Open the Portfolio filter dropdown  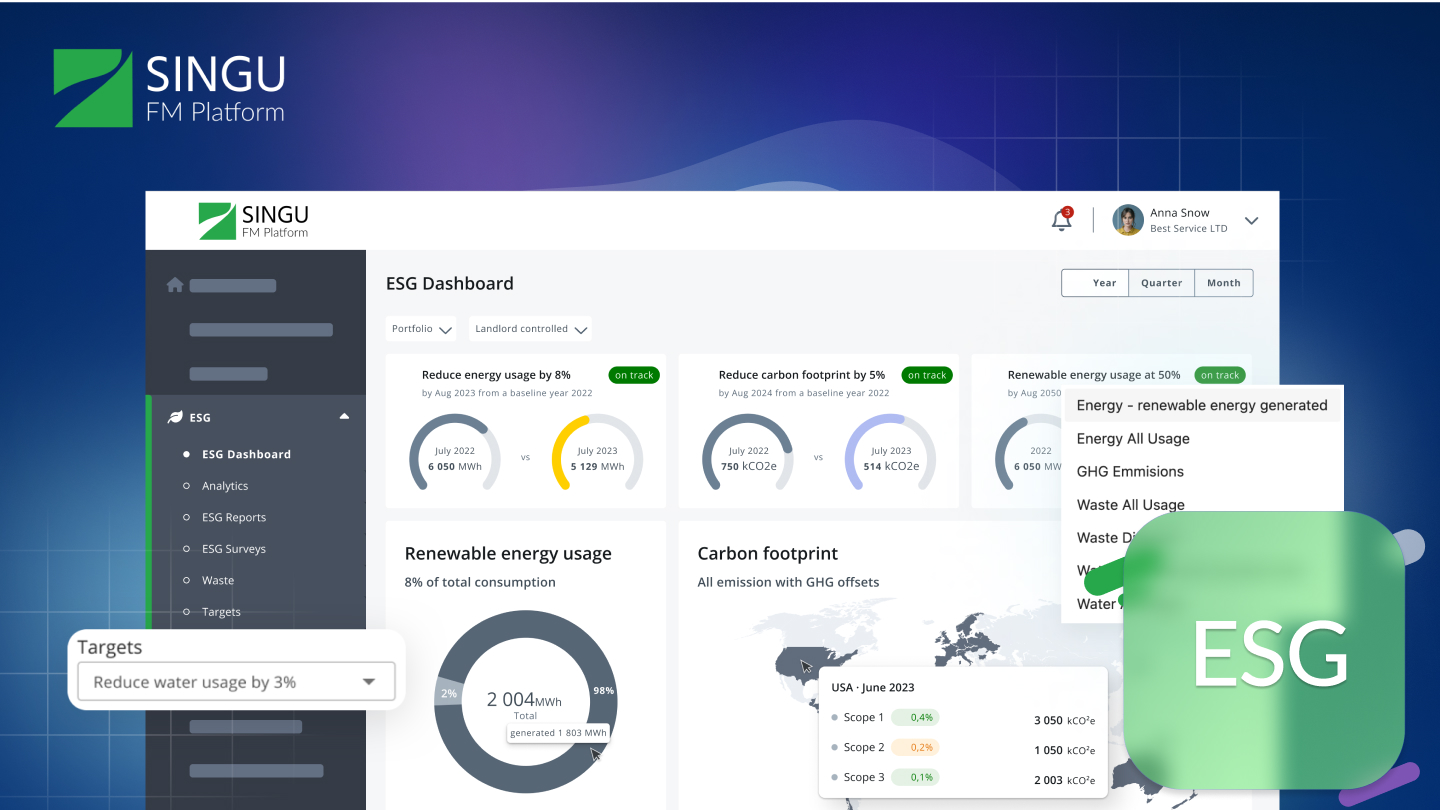pyautogui.click(x=421, y=329)
